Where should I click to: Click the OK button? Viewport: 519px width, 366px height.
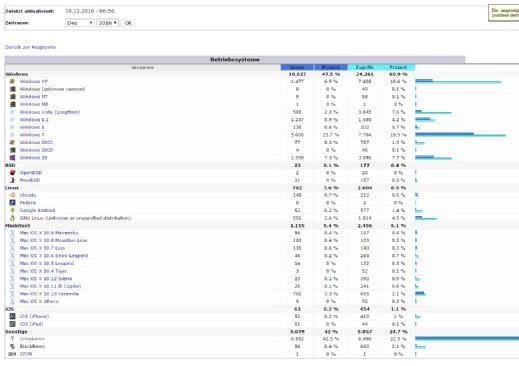point(128,23)
